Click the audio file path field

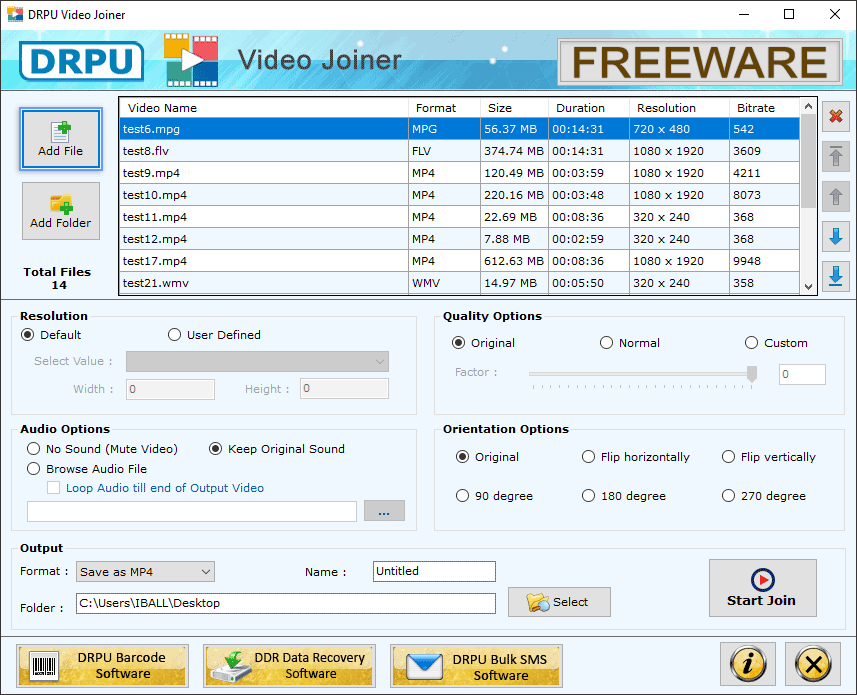pos(192,511)
